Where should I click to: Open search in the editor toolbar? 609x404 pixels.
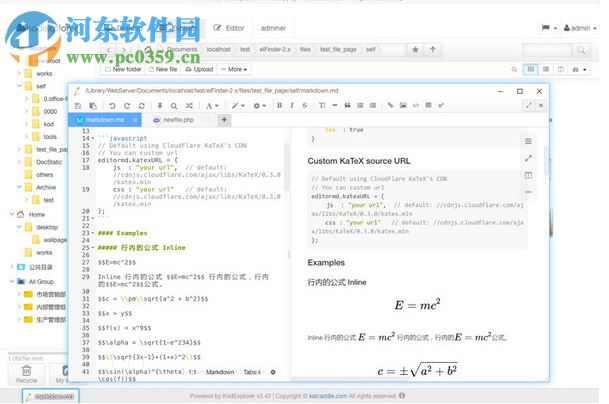tap(174, 106)
